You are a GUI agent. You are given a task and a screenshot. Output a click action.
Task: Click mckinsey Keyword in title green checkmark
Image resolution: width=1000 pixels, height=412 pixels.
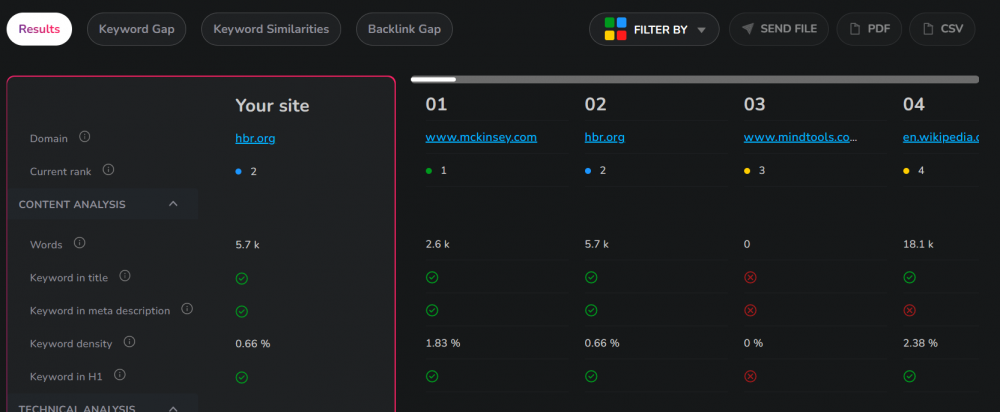432,277
